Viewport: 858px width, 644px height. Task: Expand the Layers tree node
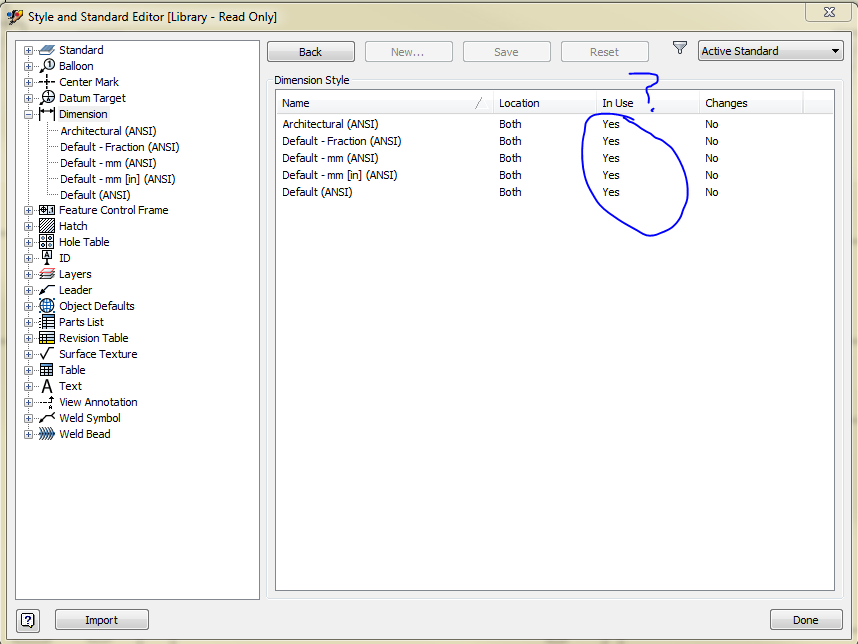tap(28, 274)
